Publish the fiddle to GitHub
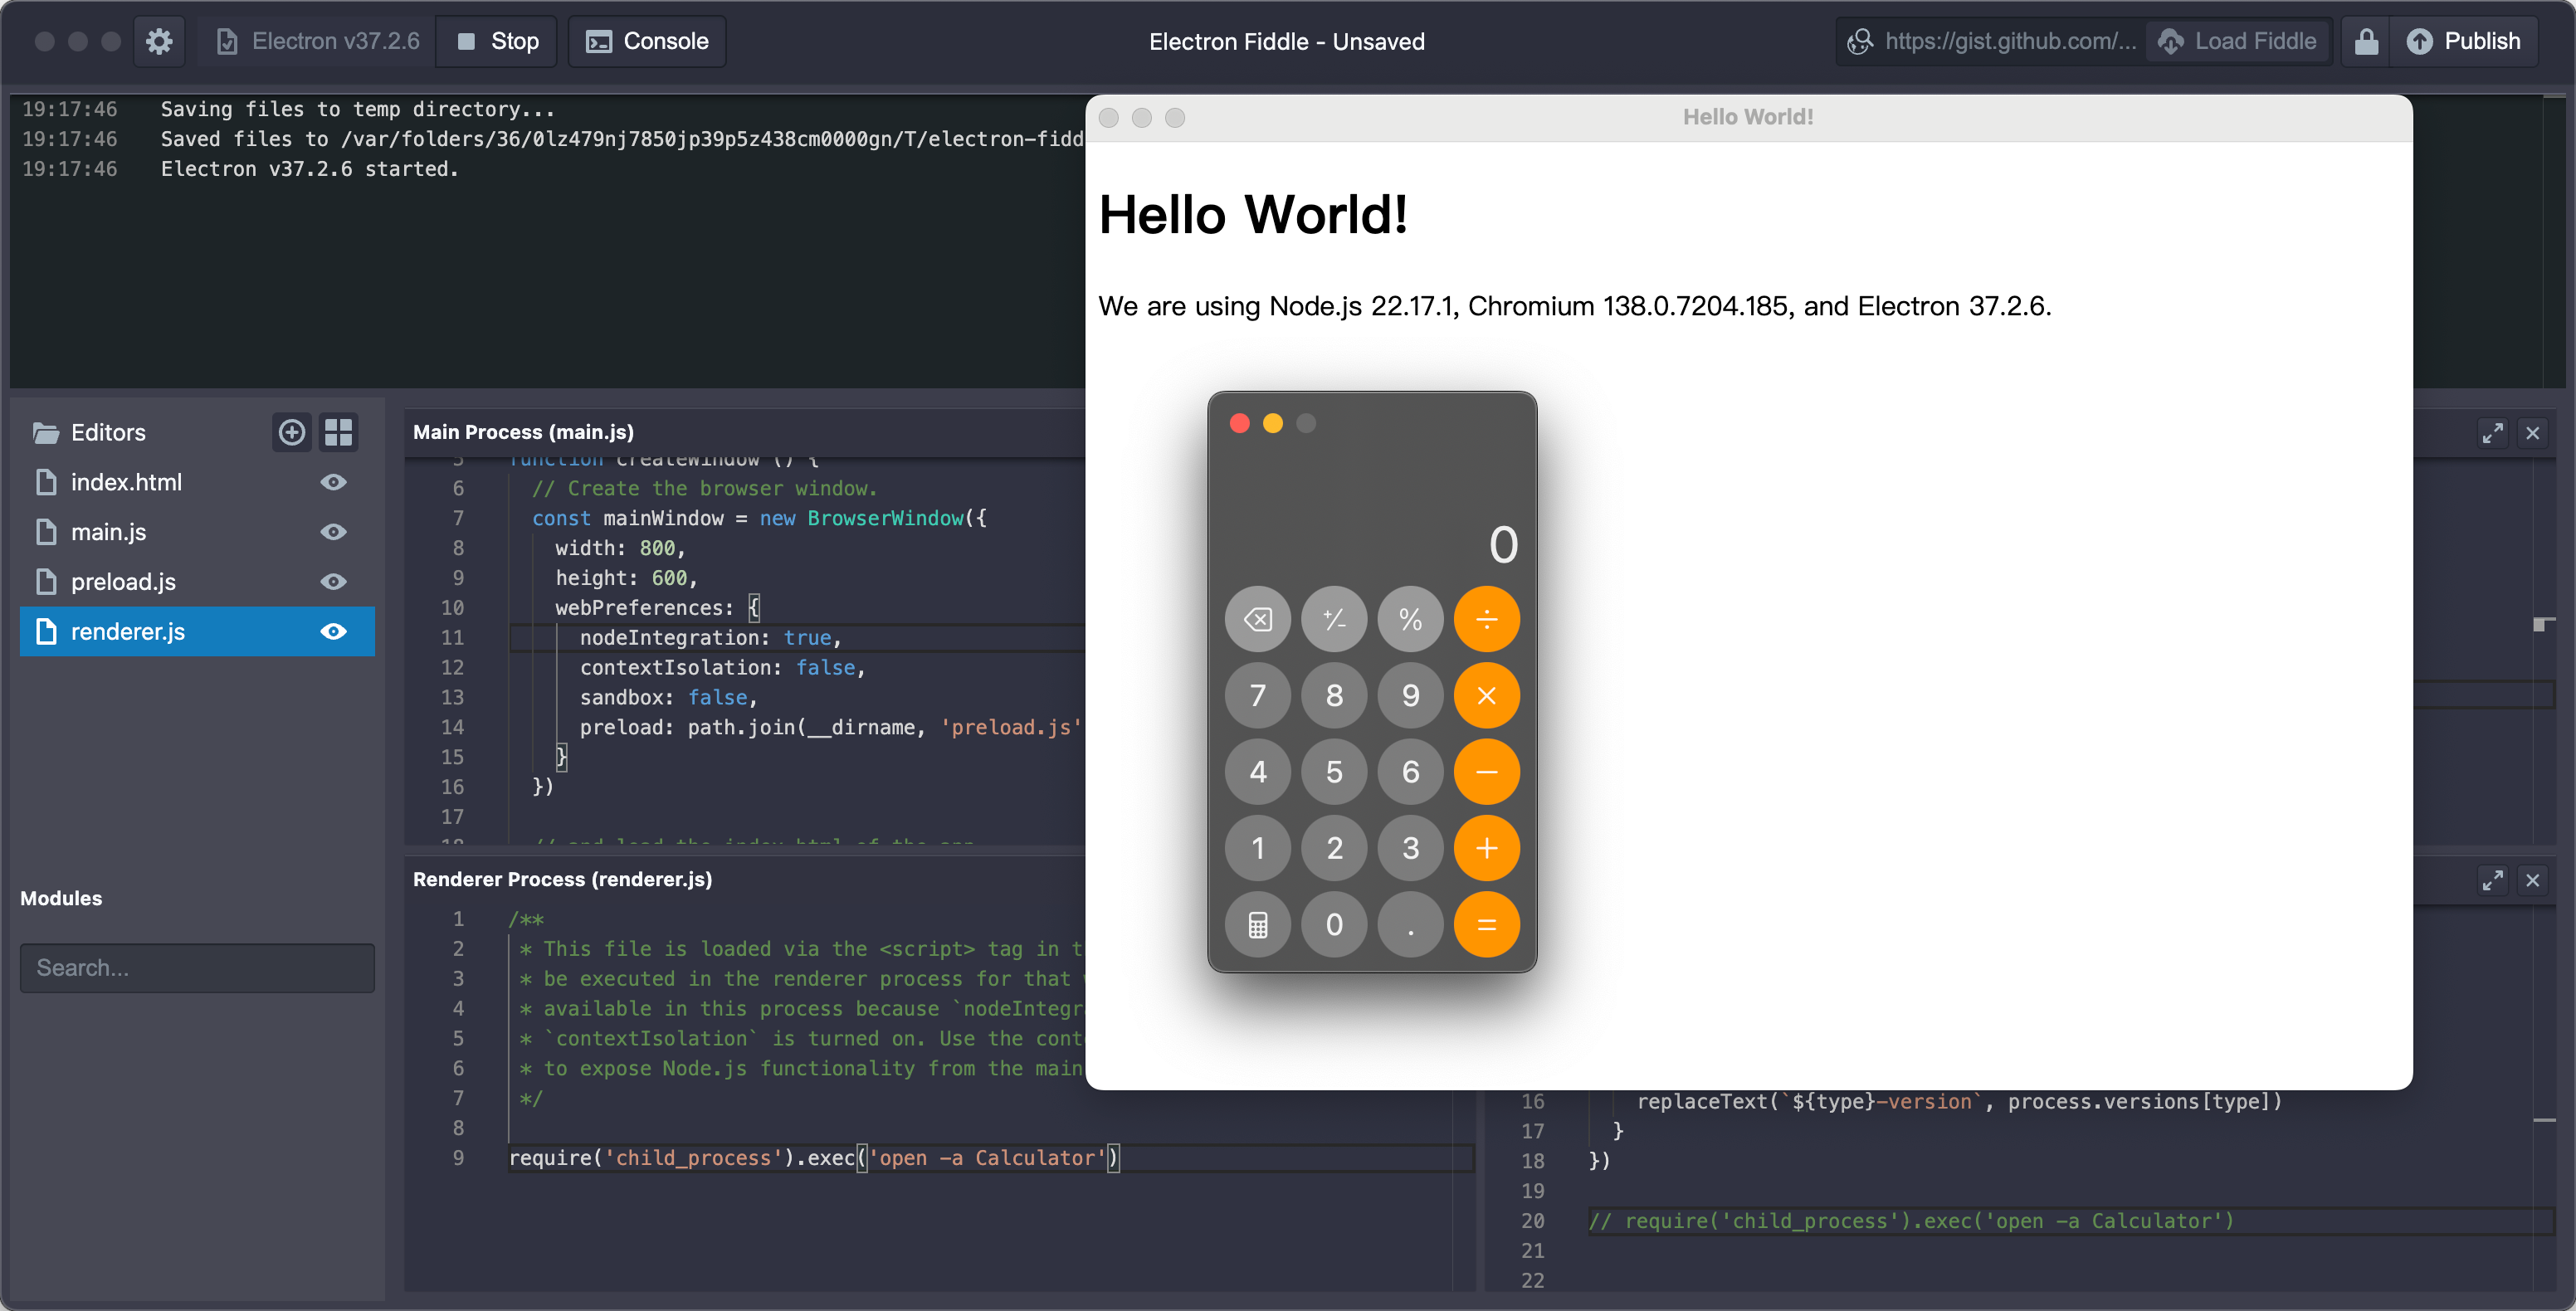This screenshot has width=2576, height=1311. pyautogui.click(x=2464, y=41)
